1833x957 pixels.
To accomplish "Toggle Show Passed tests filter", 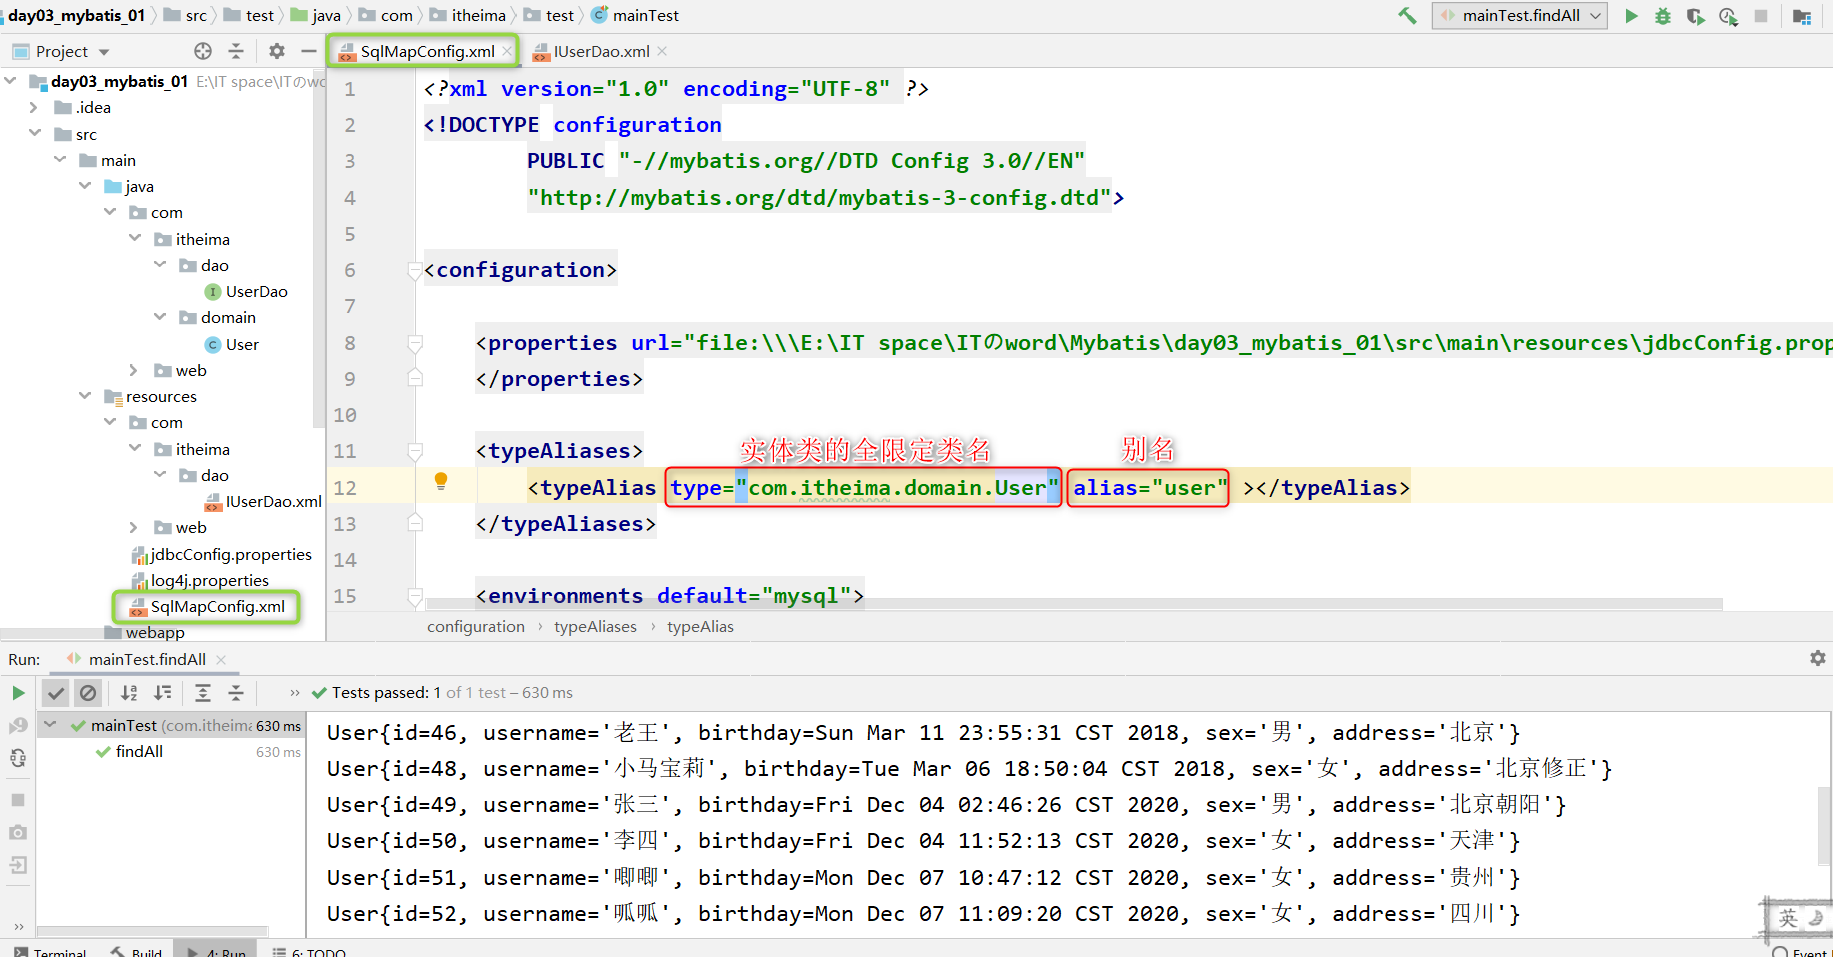I will (x=57, y=693).
